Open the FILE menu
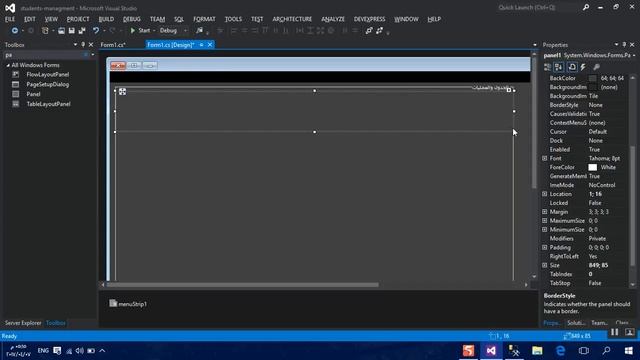 pyautogui.click(x=10, y=19)
